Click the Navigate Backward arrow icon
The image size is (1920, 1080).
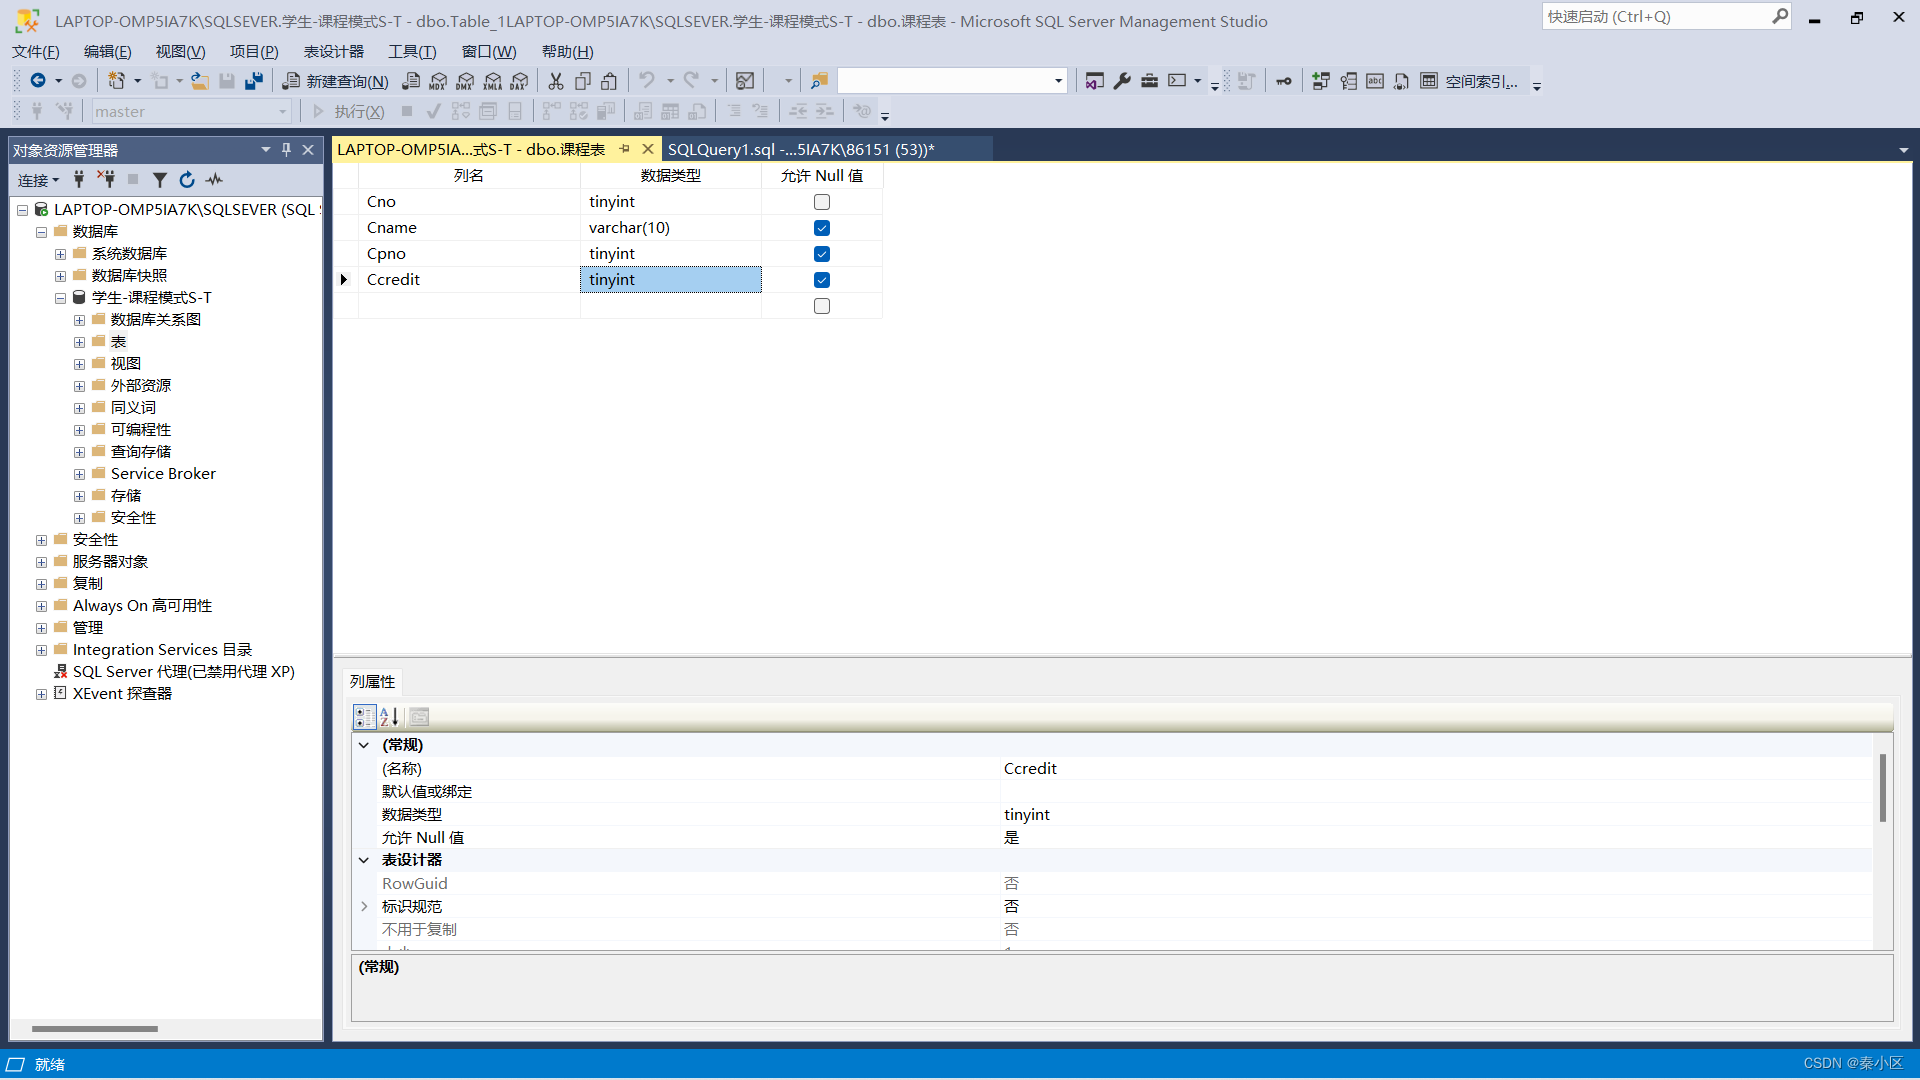38,81
